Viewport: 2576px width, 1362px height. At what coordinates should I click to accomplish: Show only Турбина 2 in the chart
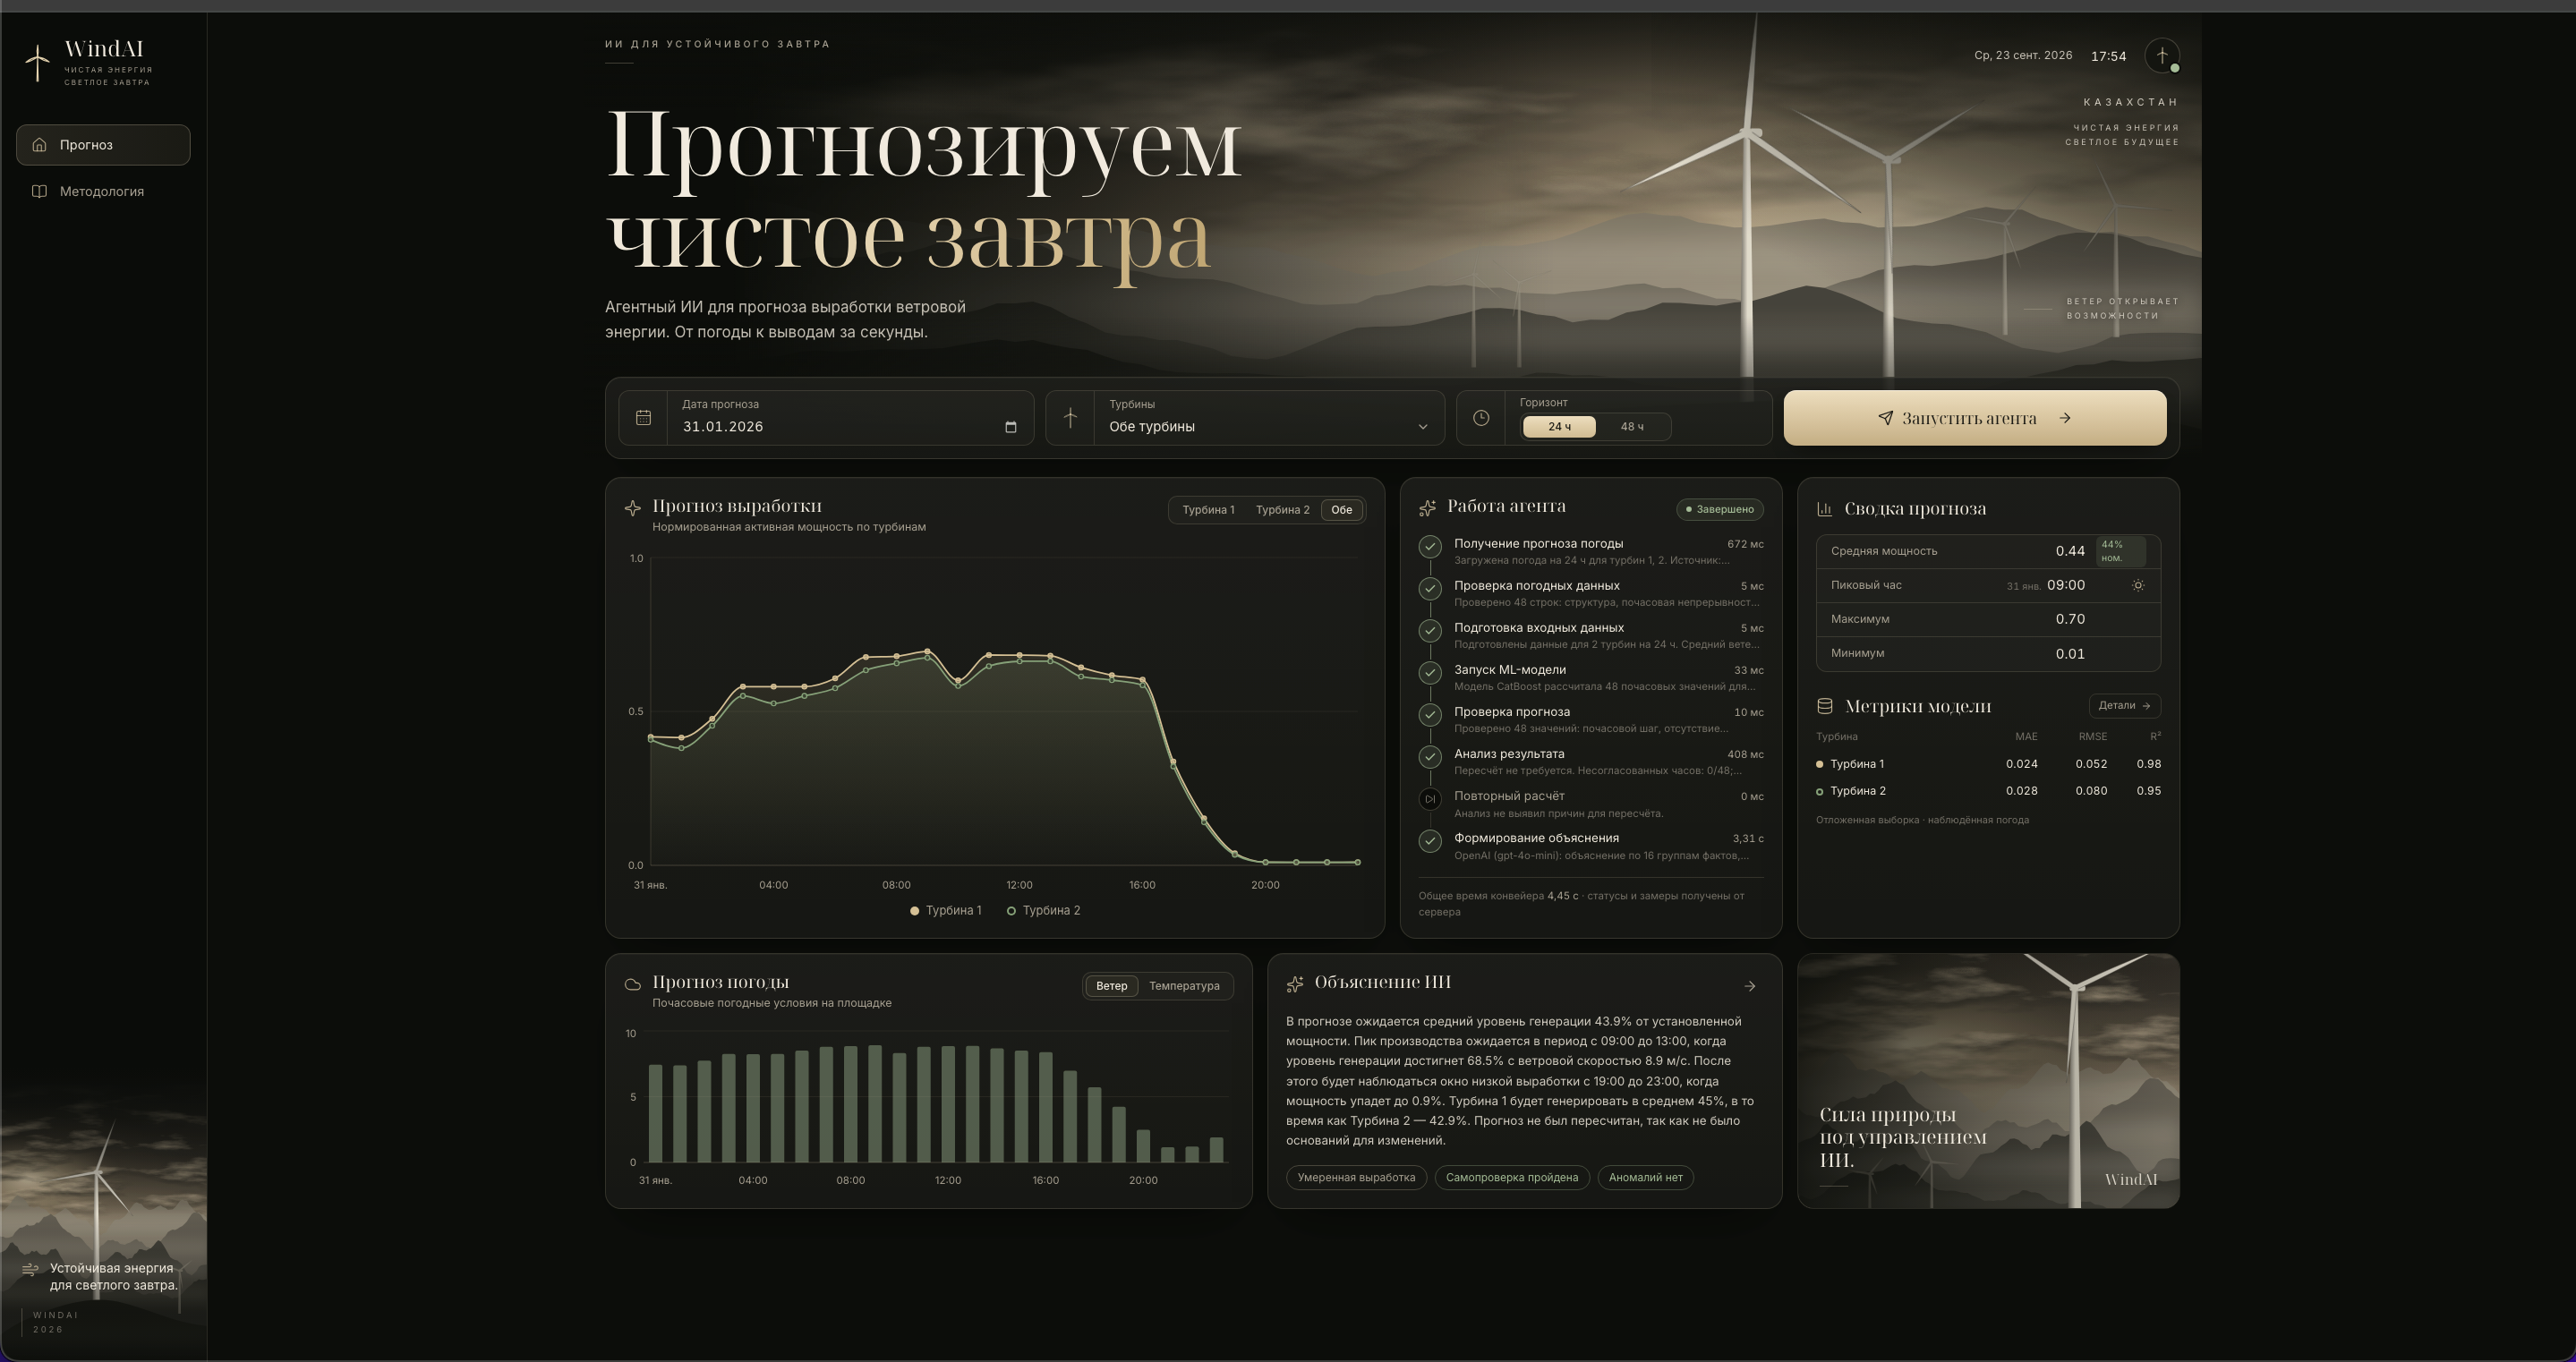coord(1282,510)
